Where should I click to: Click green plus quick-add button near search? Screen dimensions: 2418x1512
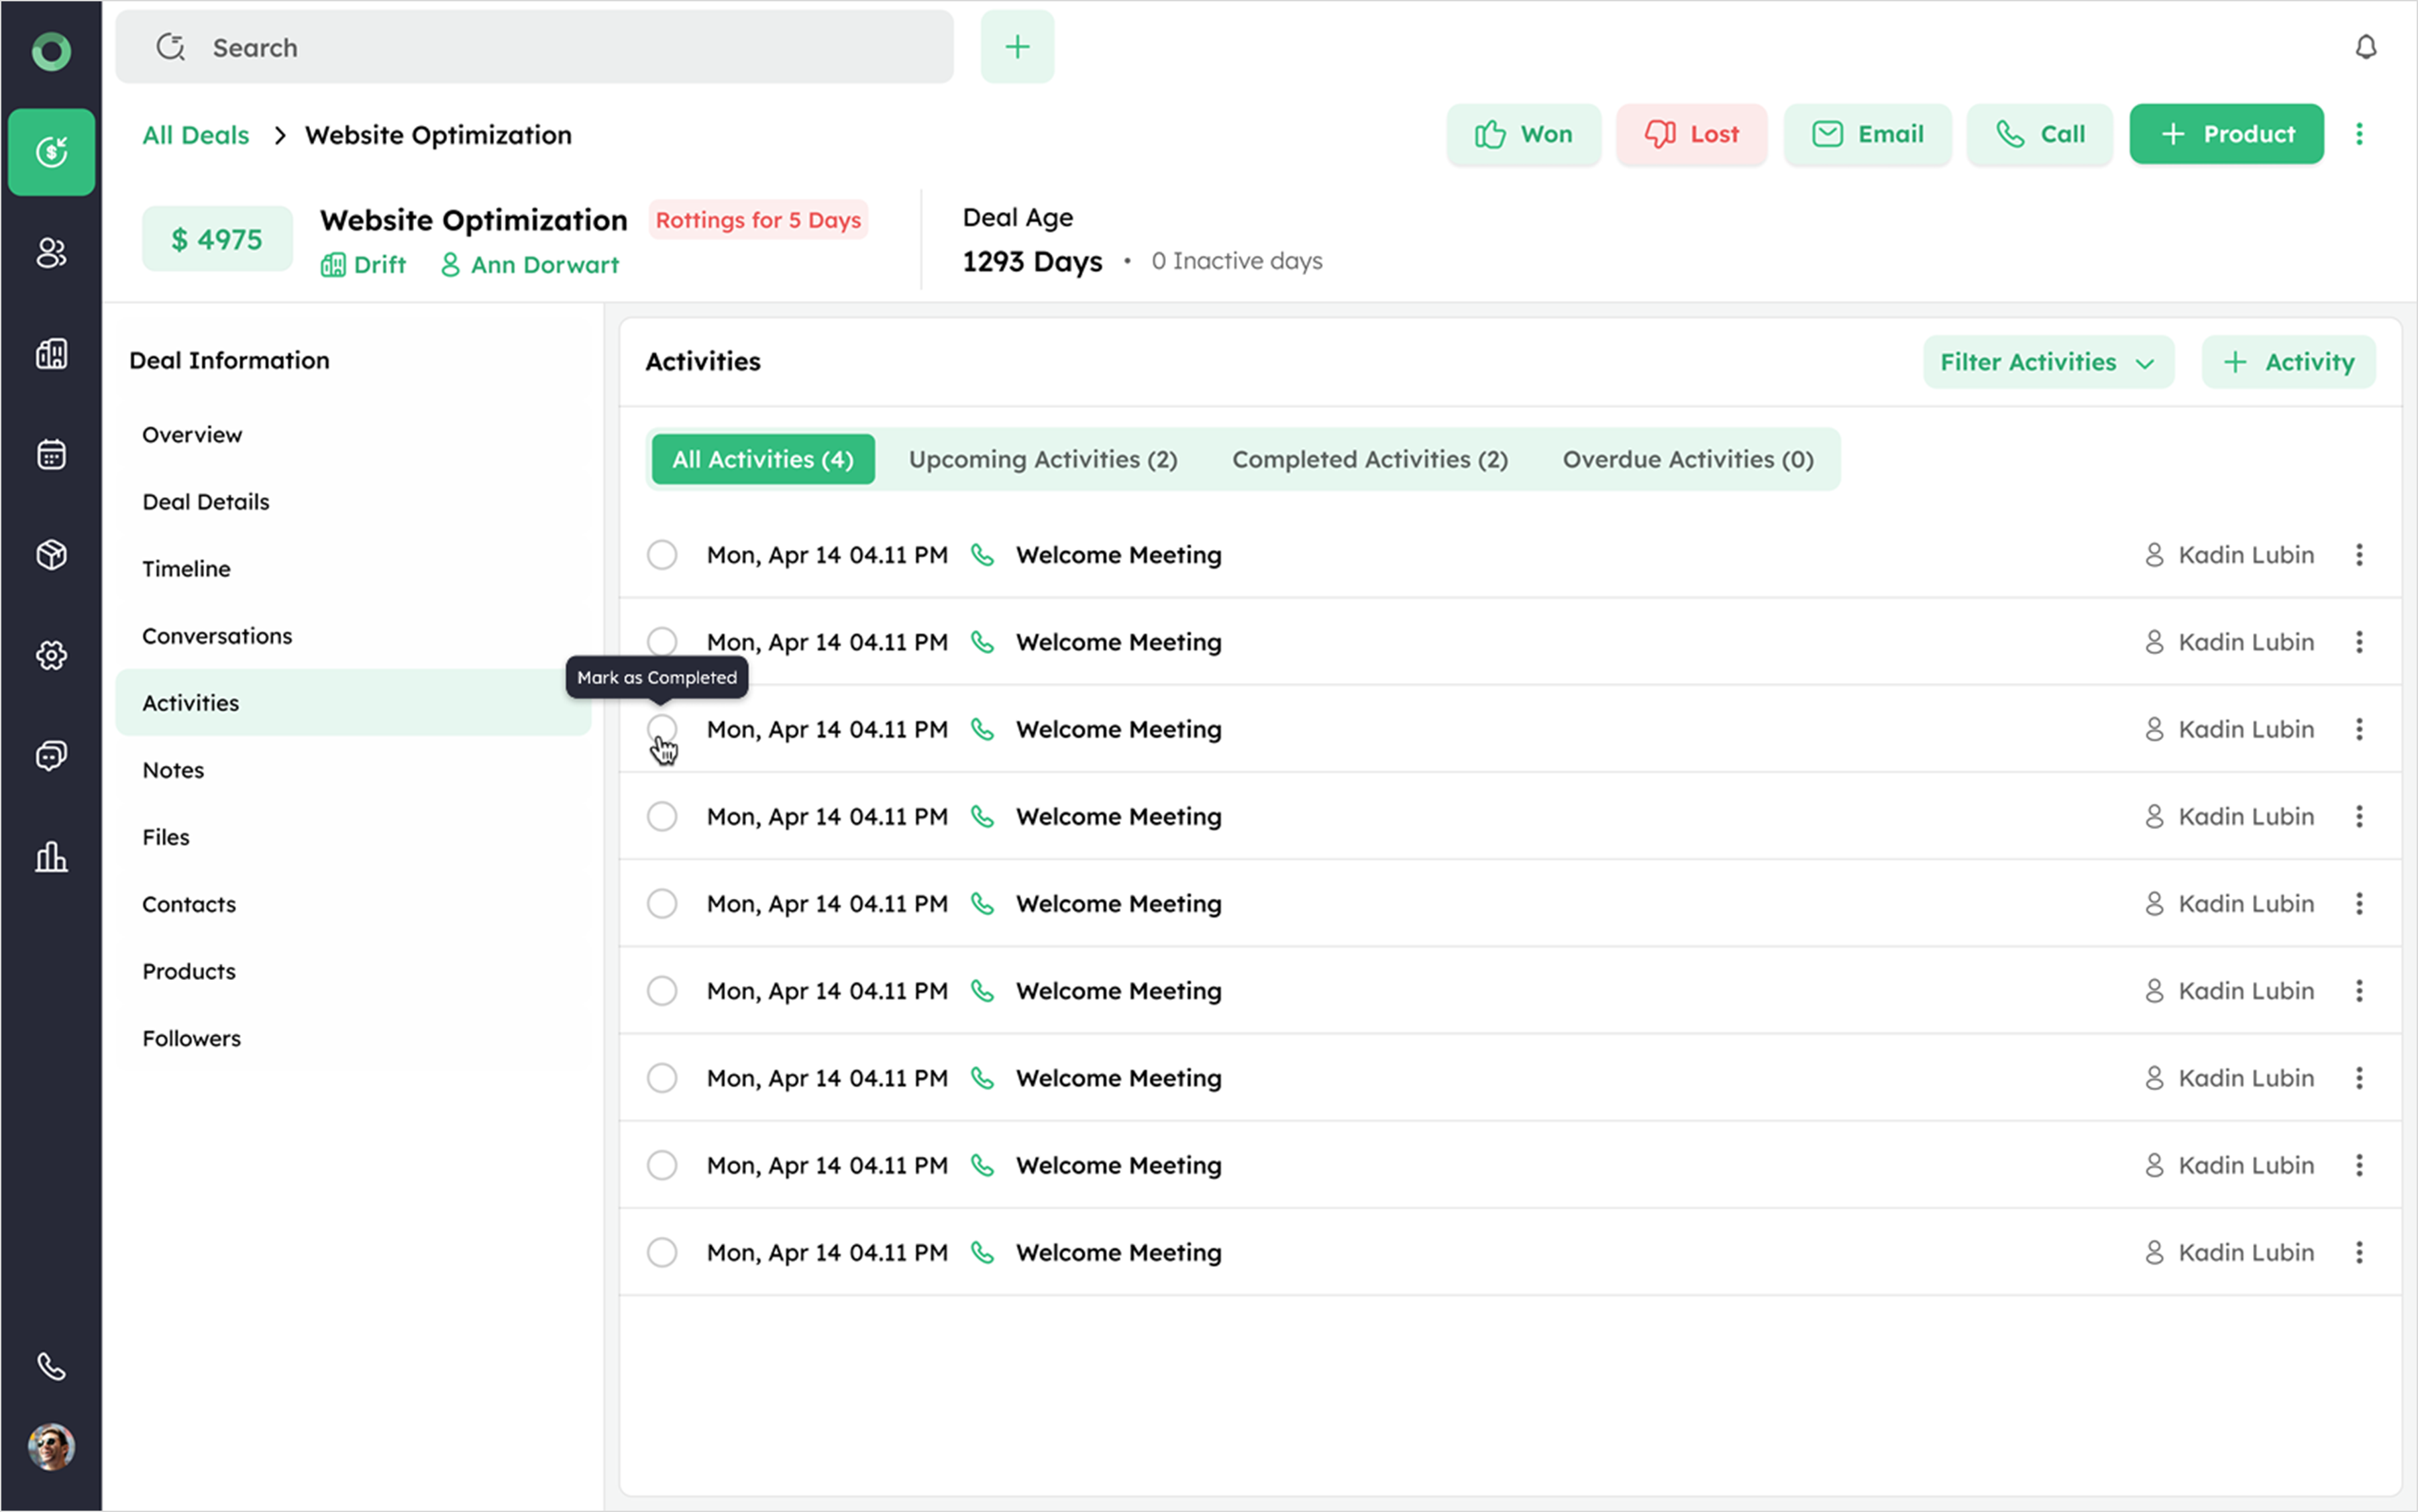(1017, 47)
